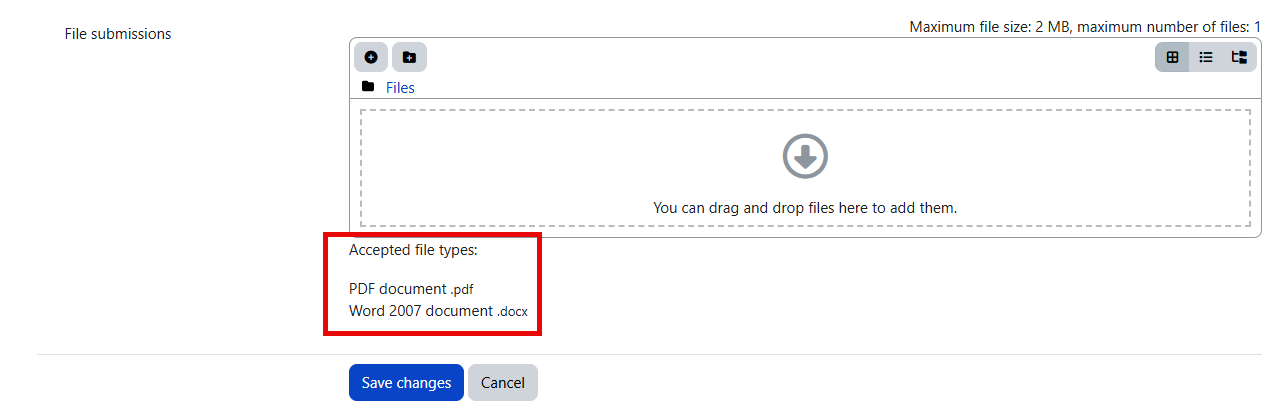Click the Add file icon
Image resolution: width=1281 pixels, height=417 pixels.
[x=370, y=57]
